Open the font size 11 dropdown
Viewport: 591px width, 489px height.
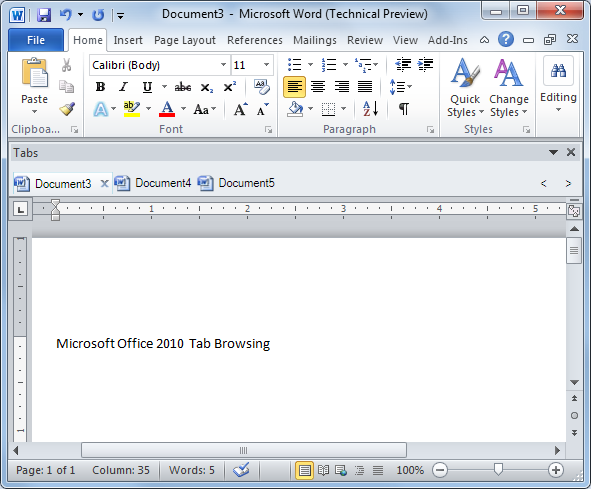(x=266, y=65)
